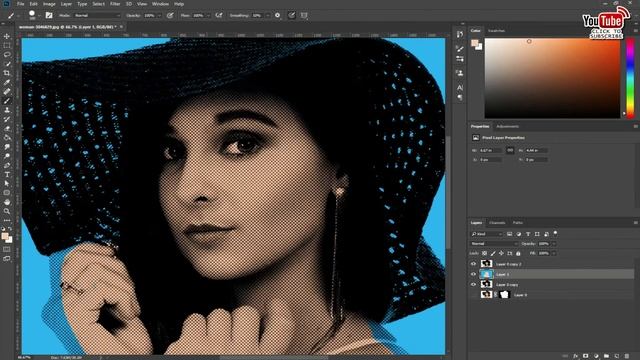Open smoothing options gear
The height and width of the screenshot is (360, 640).
pyautogui.click(x=278, y=16)
